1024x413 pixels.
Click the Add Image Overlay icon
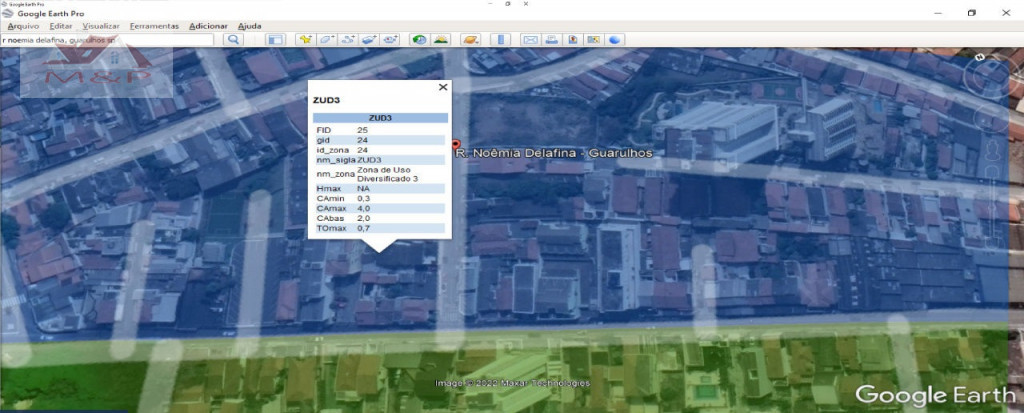coord(369,39)
